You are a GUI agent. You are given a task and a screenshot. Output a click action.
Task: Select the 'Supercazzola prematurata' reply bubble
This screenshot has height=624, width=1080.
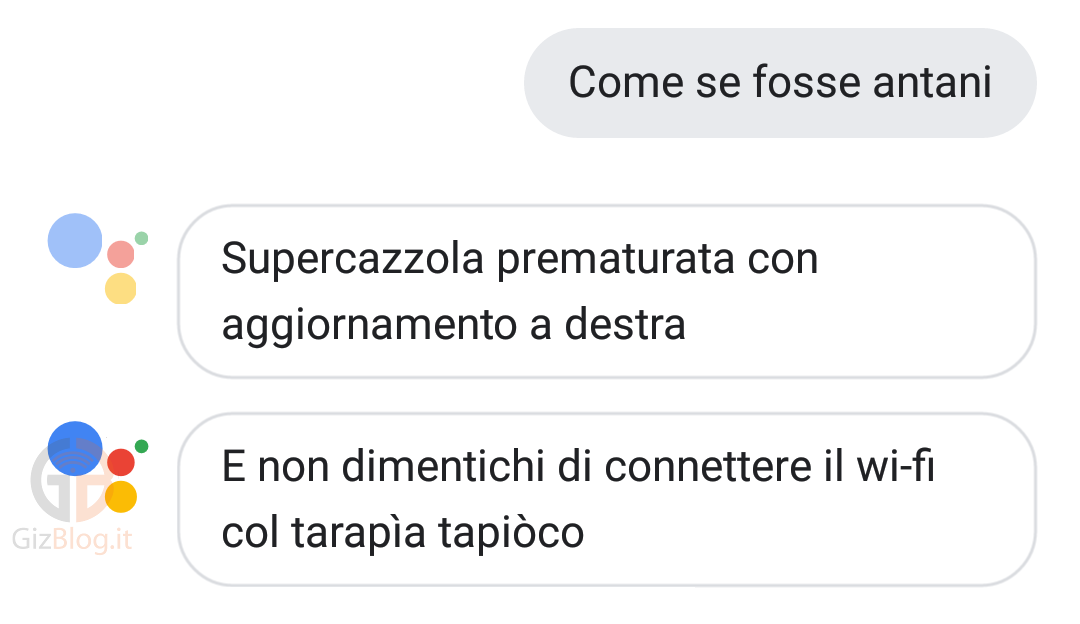[x=607, y=291]
